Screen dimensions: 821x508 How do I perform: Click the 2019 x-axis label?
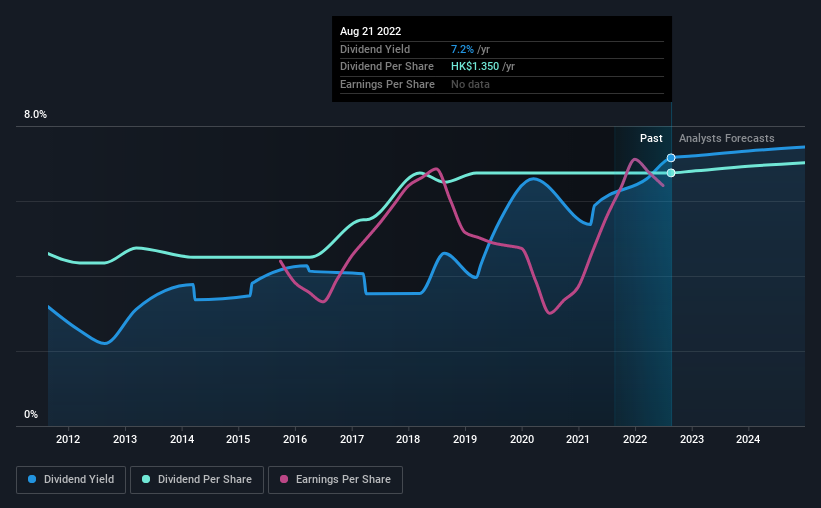(465, 439)
